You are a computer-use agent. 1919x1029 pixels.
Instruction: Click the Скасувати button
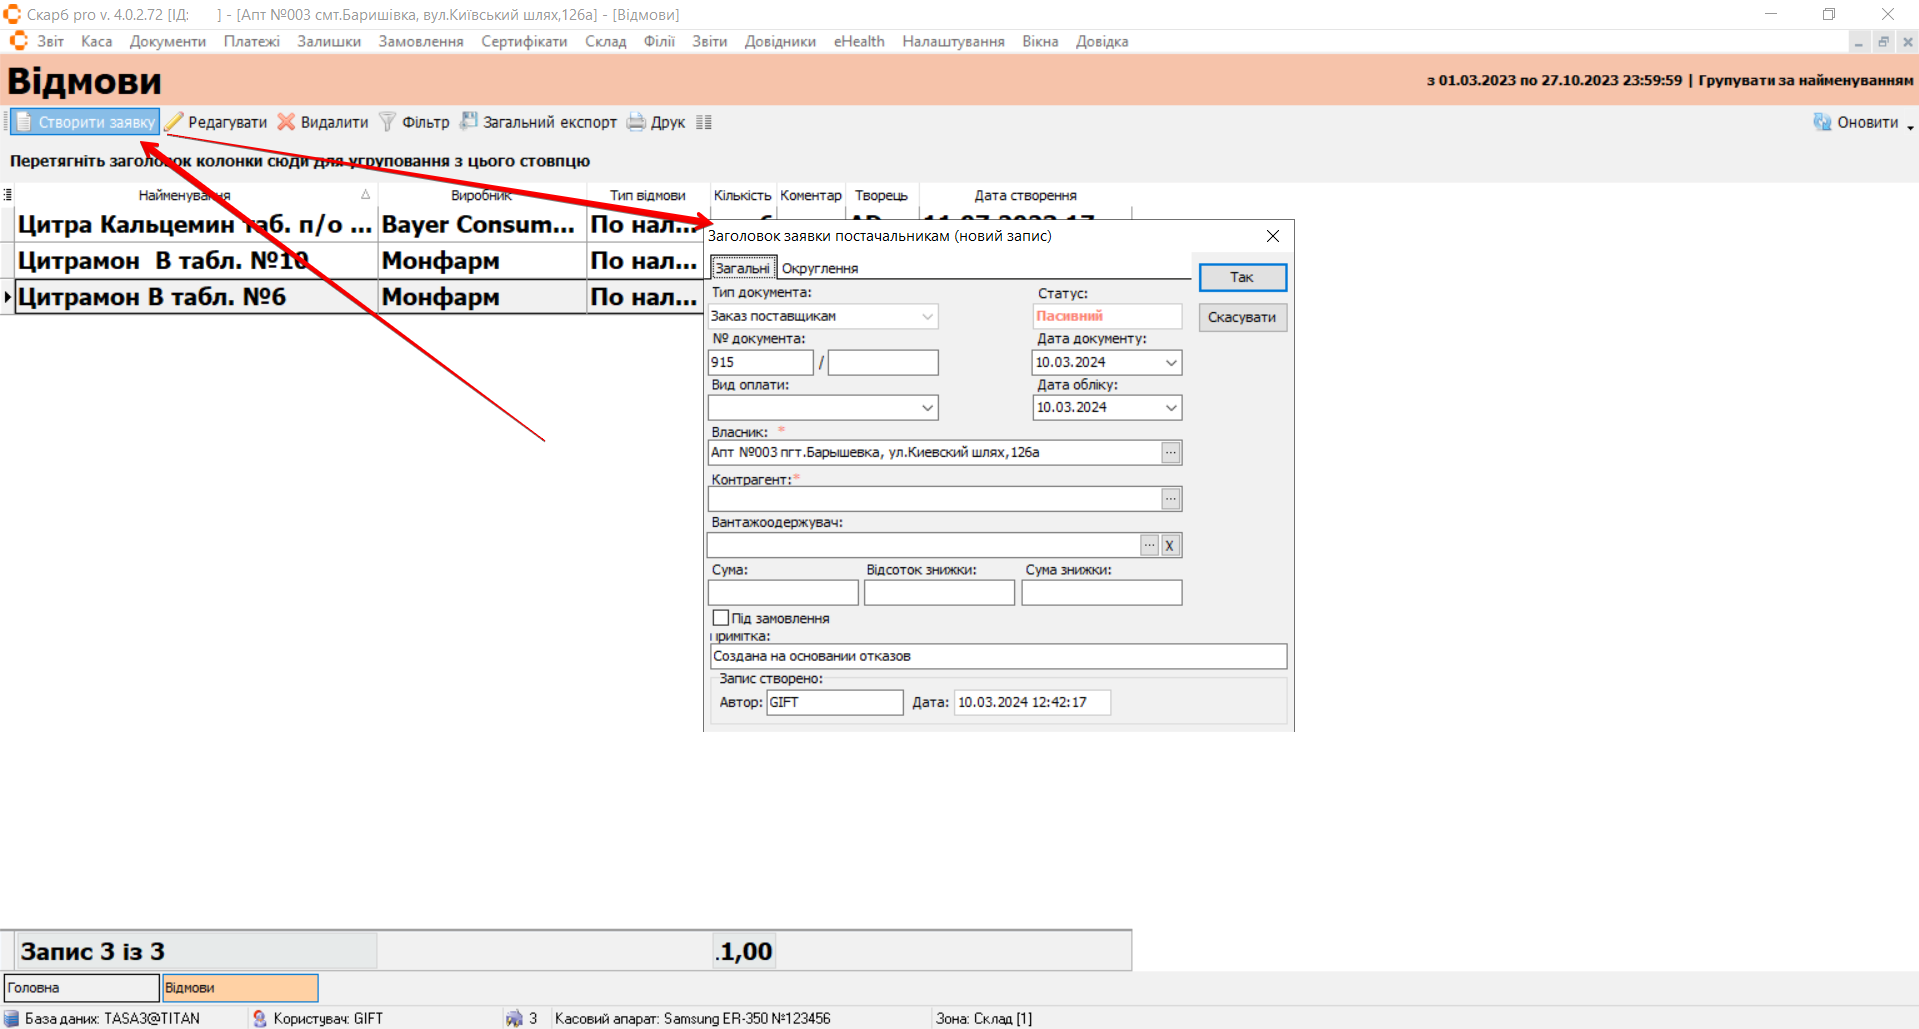[1242, 317]
